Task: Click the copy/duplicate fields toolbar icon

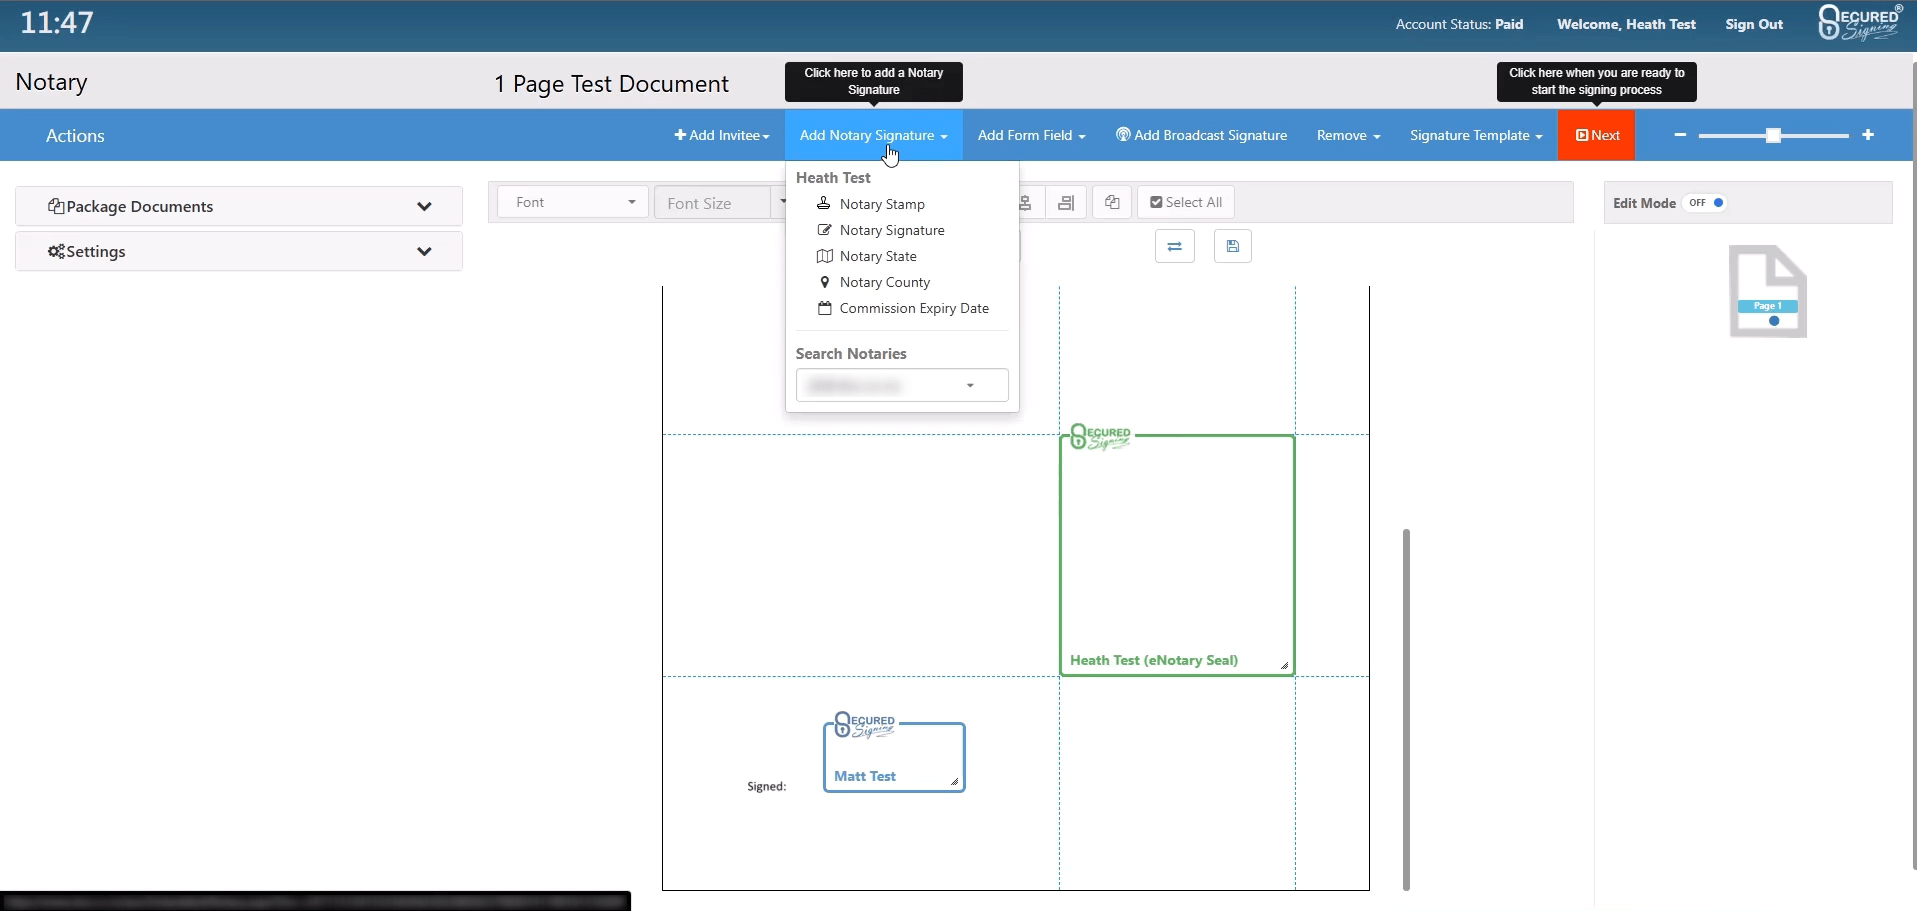Action: pyautogui.click(x=1112, y=203)
